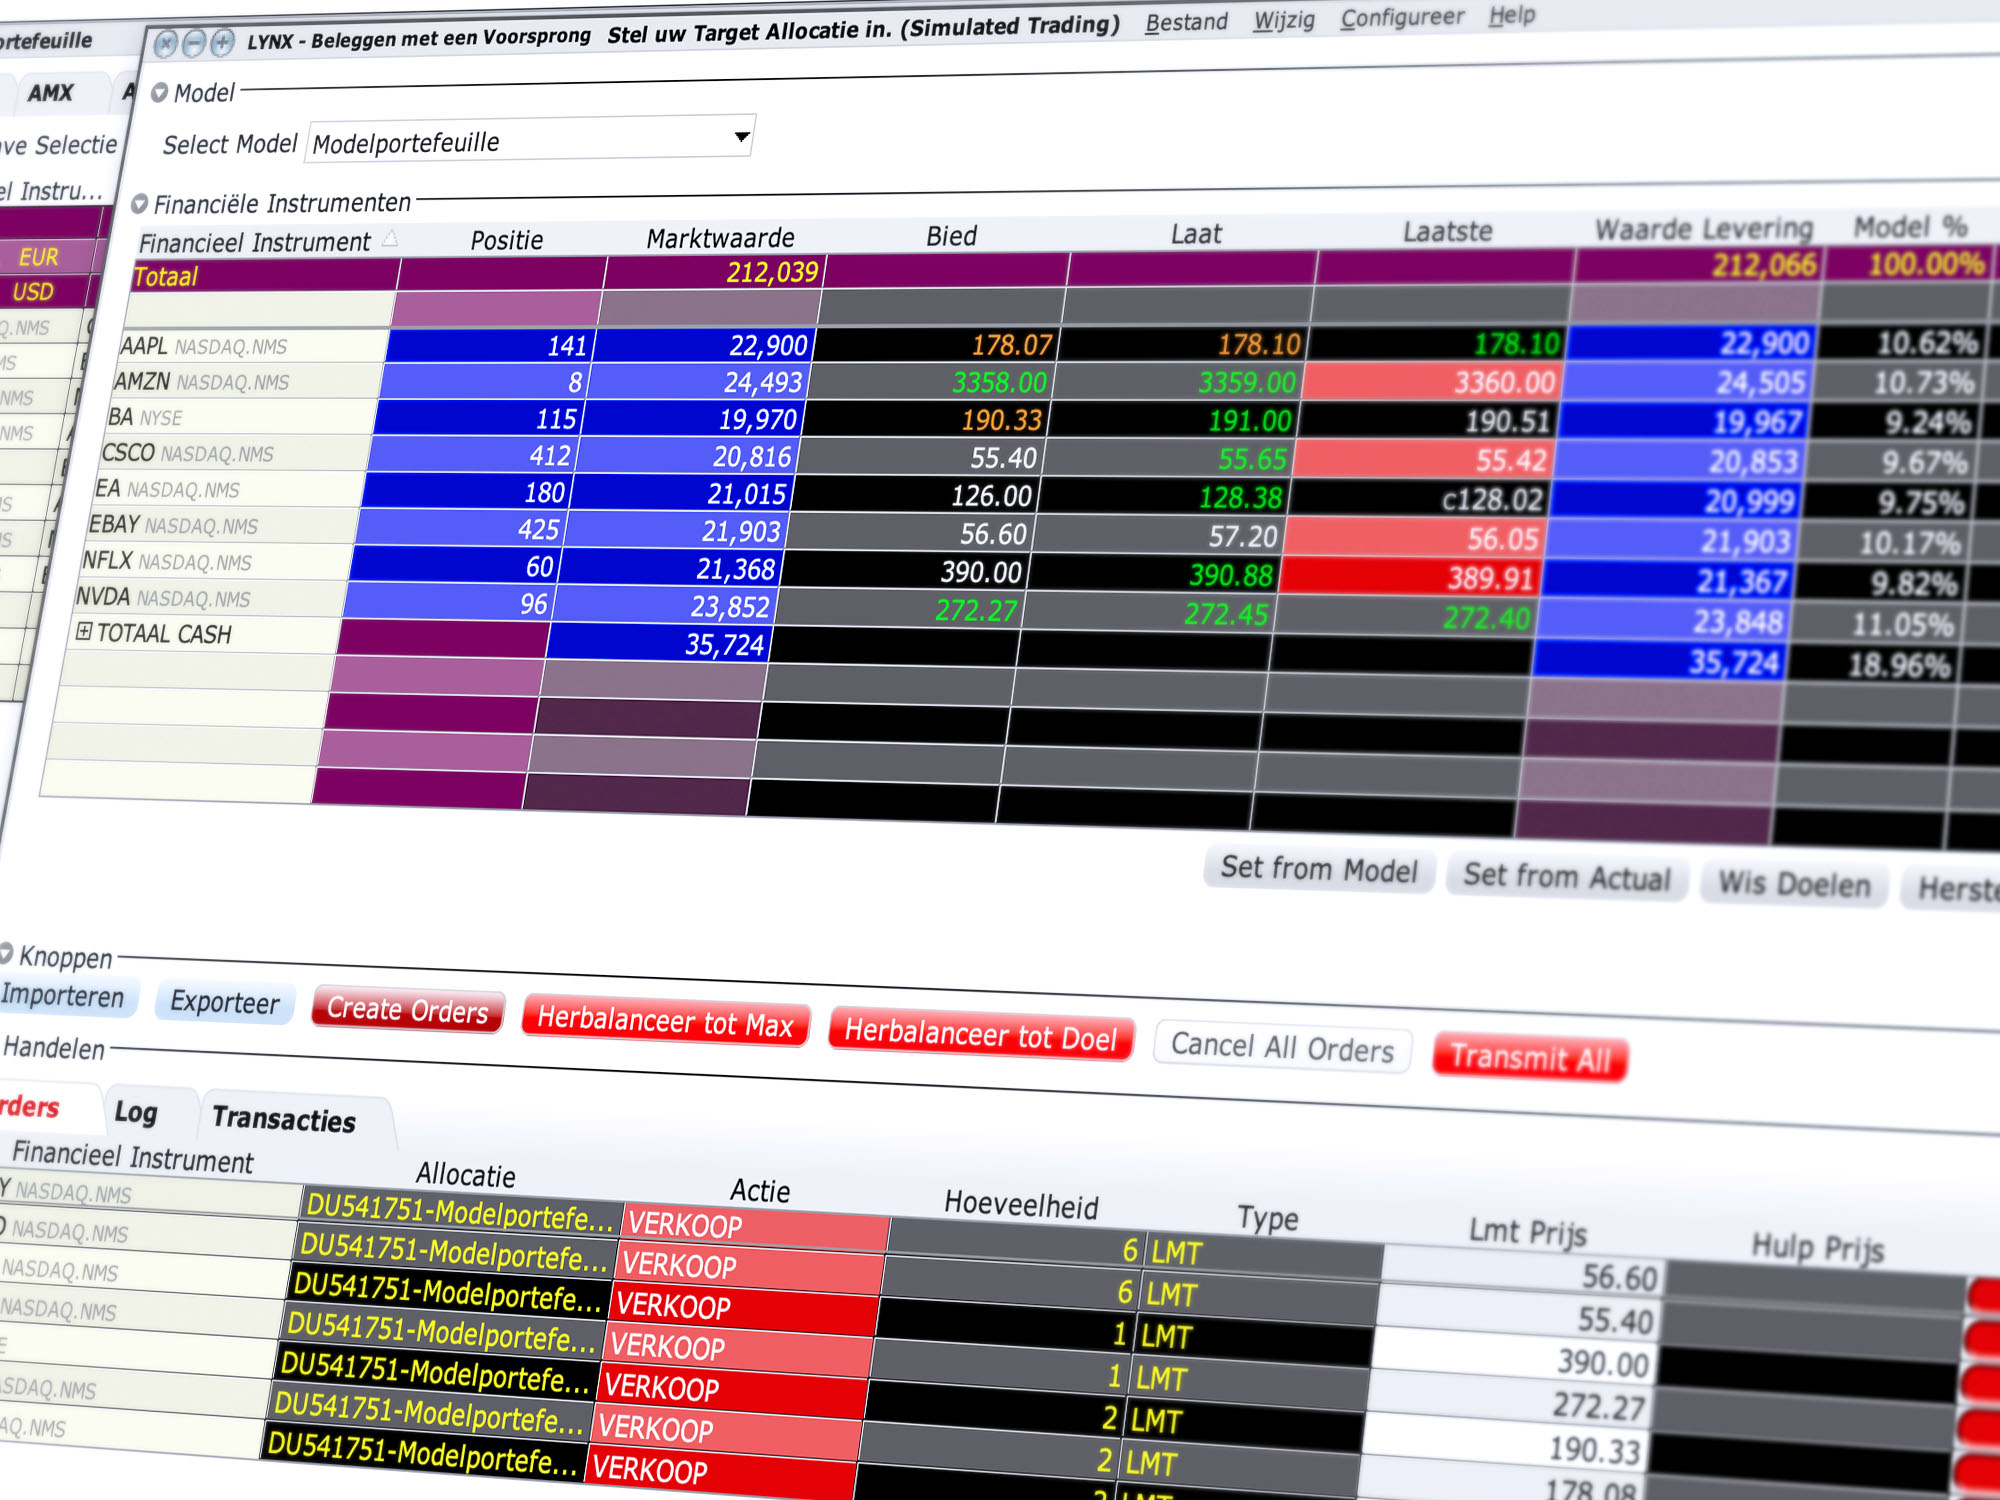Click the round plus maximize icon
Screen dimensions: 2000x1500
pyautogui.click(x=223, y=41)
